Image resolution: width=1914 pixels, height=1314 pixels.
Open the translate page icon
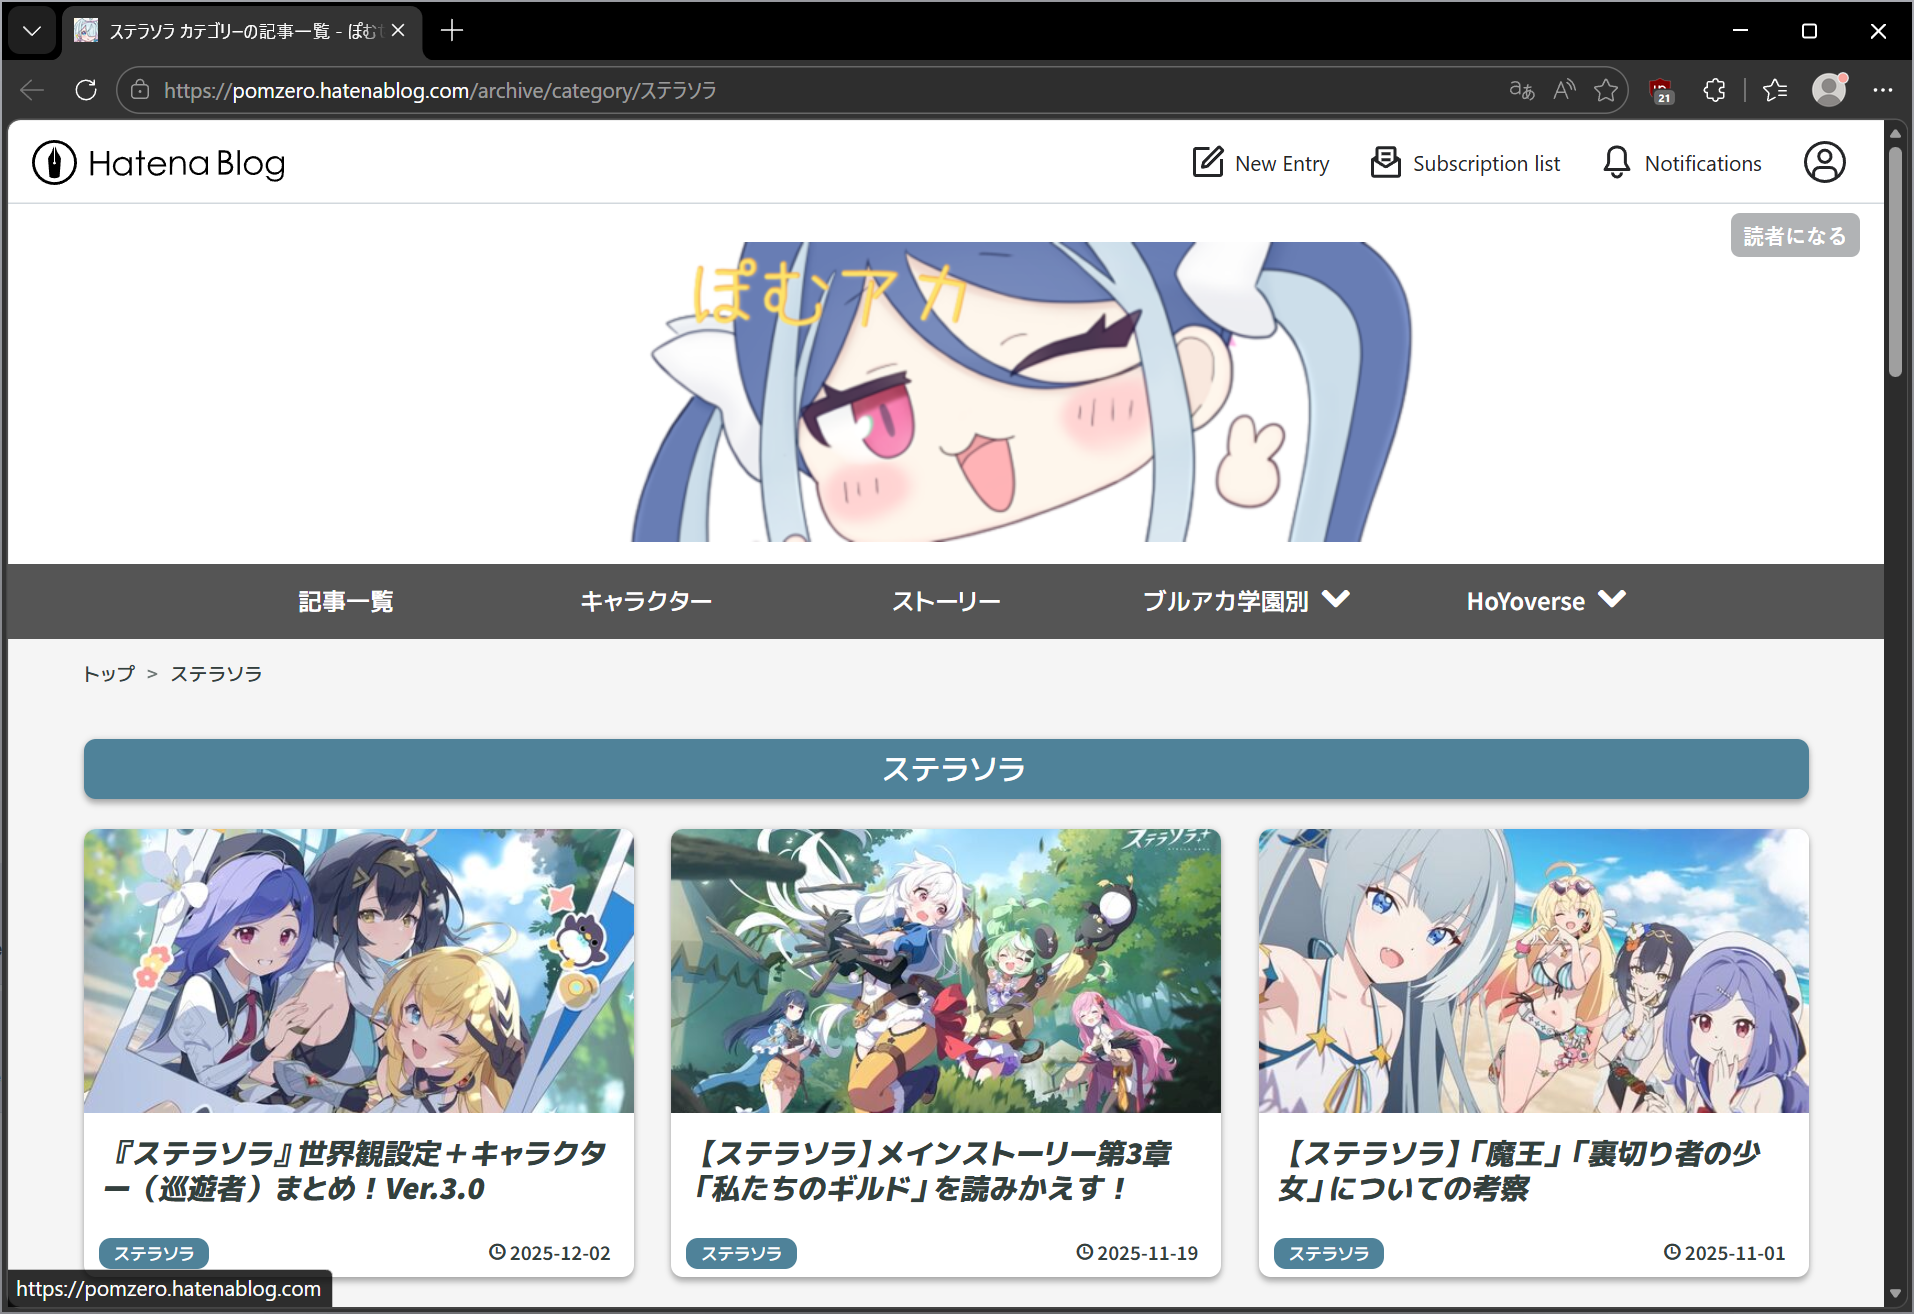[x=1522, y=90]
